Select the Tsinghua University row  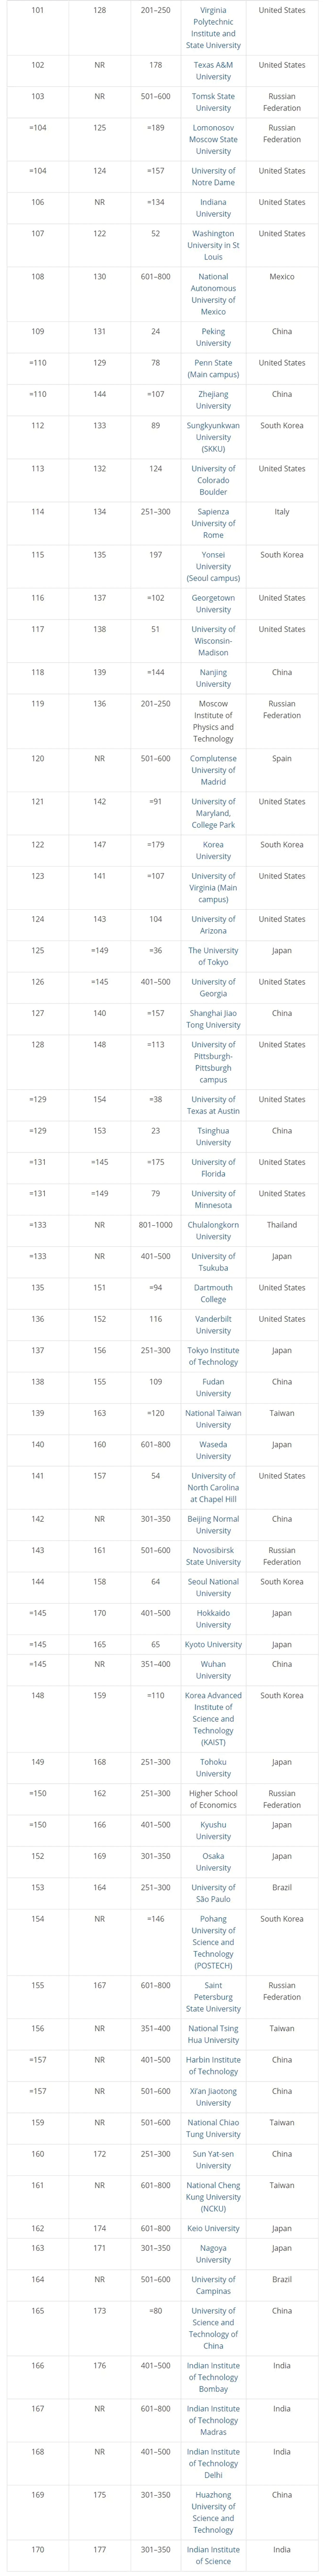[162, 1137]
